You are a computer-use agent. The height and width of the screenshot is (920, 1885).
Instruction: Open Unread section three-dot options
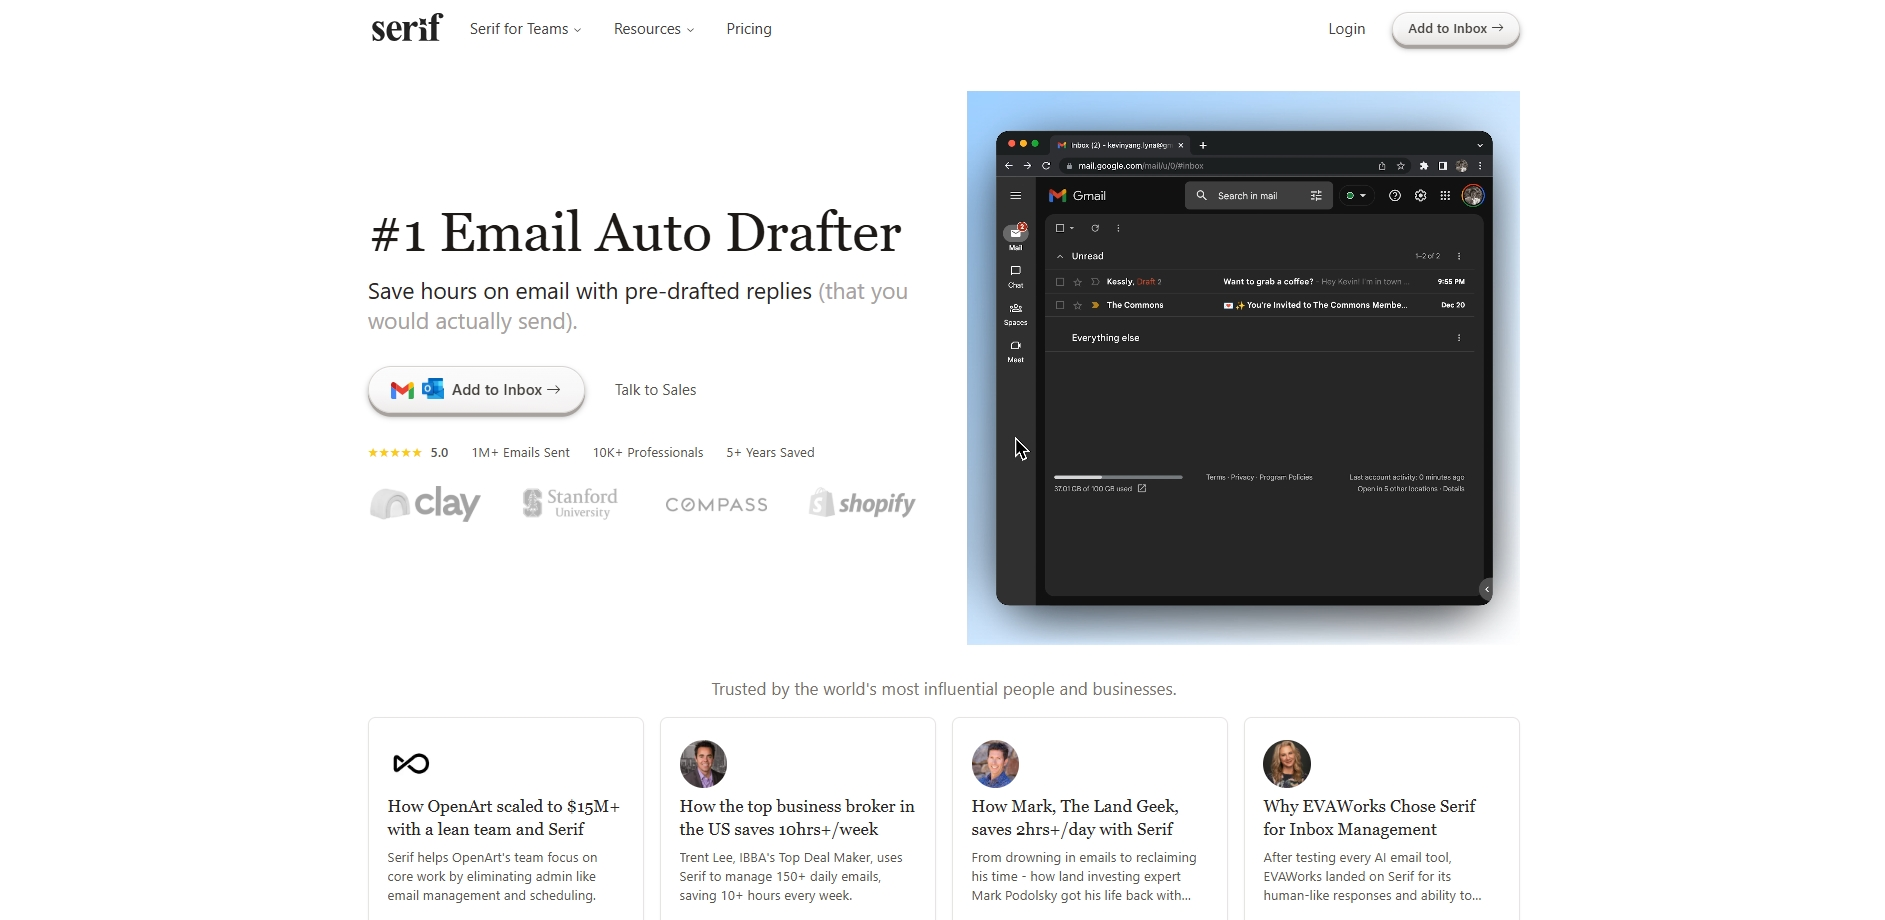pos(1459,256)
